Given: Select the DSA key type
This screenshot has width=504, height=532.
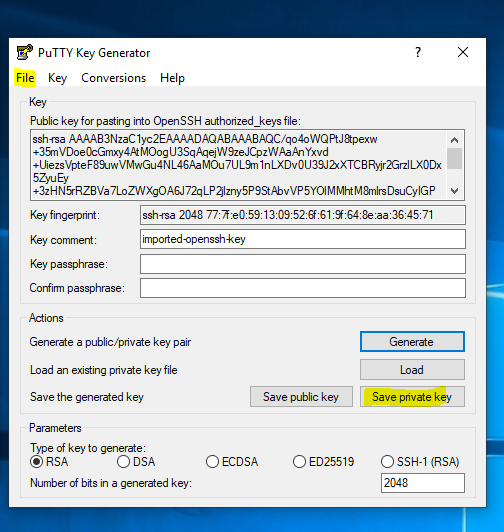Looking at the screenshot, I should [136, 462].
